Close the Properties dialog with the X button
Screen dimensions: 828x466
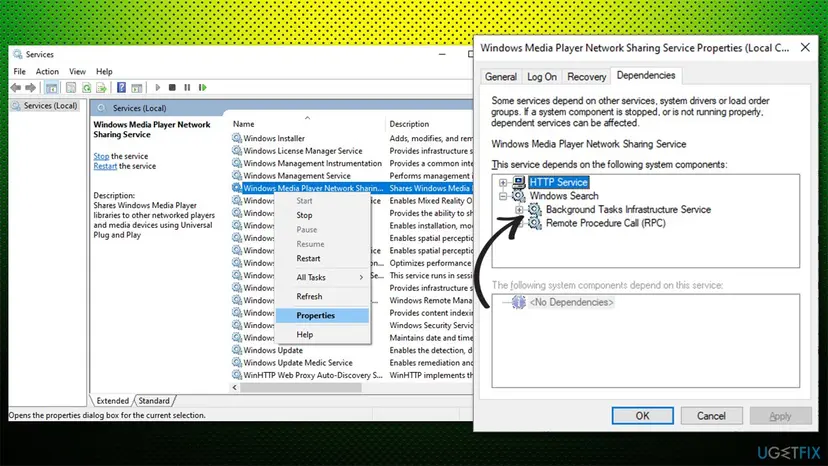pyautogui.click(x=805, y=48)
